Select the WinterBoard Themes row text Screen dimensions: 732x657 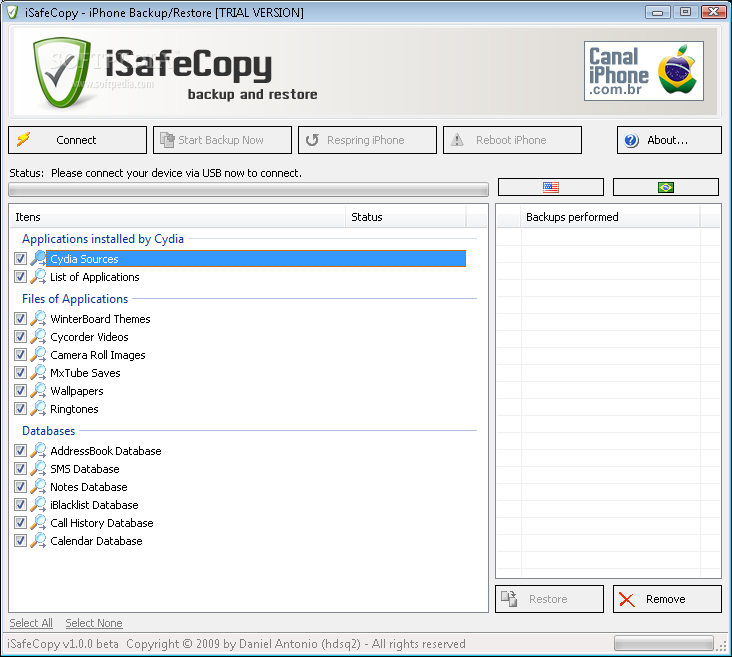point(100,319)
